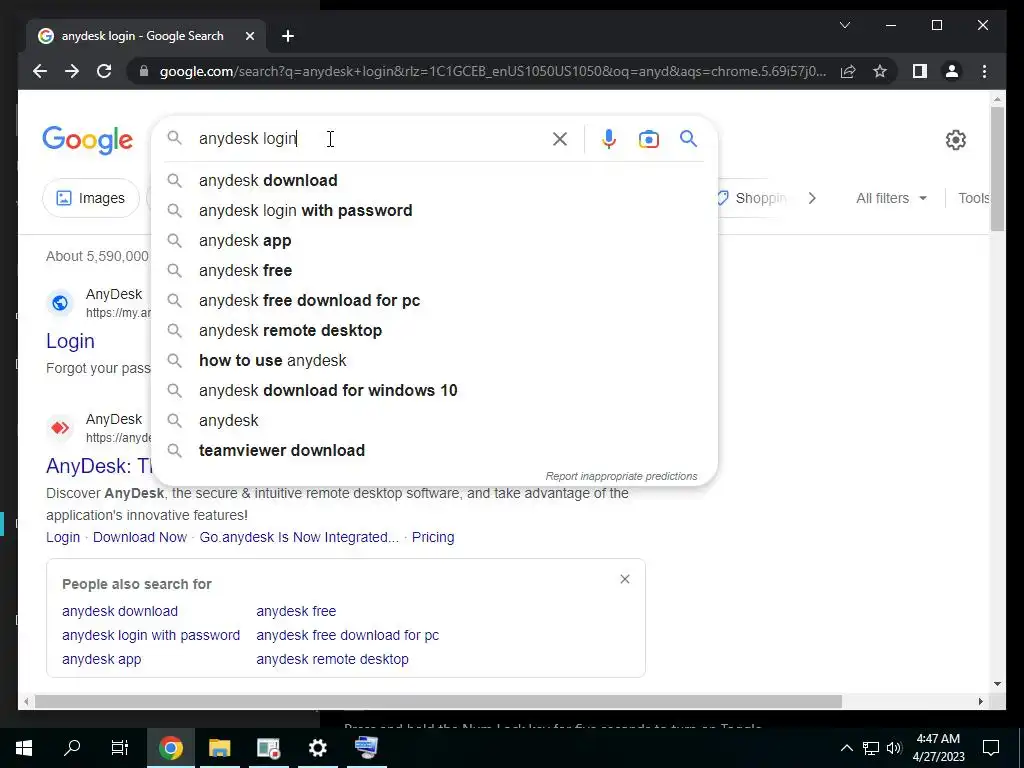Go back to the previous page
The width and height of the screenshot is (1024, 768).
pos(40,71)
